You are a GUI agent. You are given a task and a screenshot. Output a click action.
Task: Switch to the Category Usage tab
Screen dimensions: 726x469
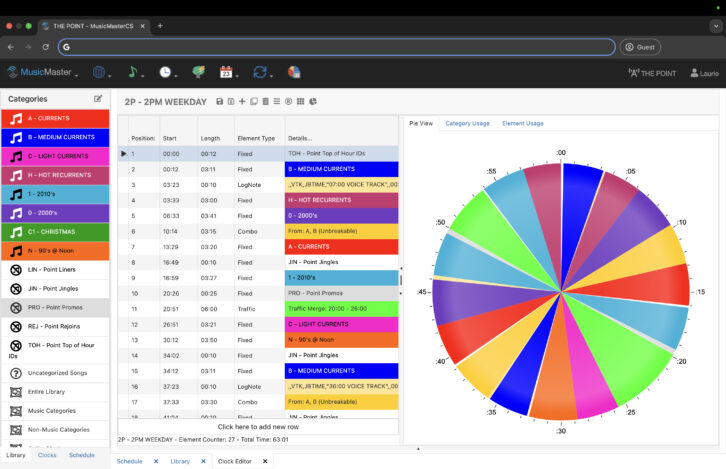(x=467, y=124)
